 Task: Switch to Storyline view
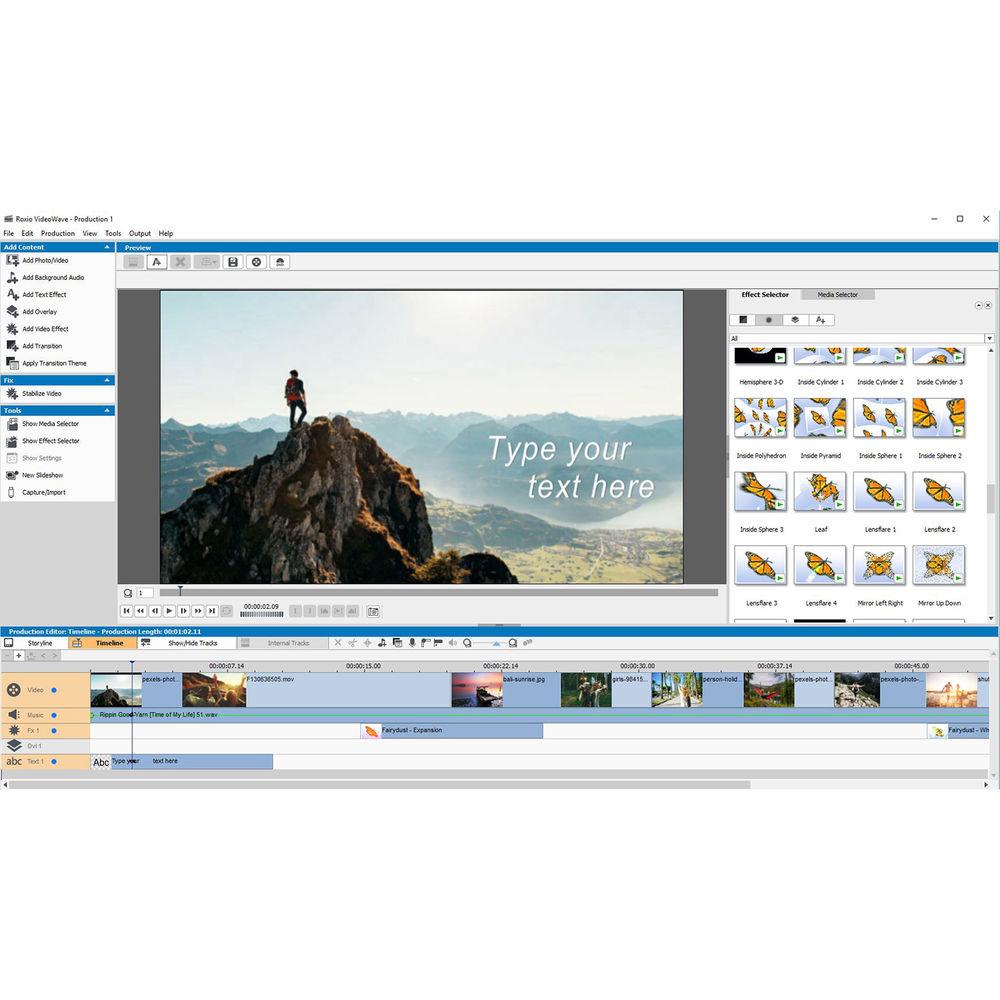tap(40, 643)
